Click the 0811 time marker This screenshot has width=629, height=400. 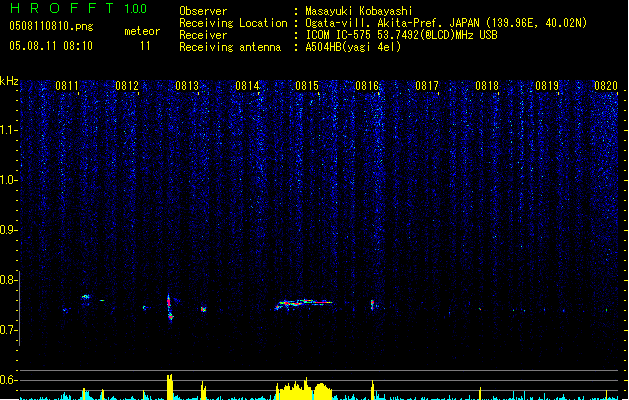click(67, 86)
